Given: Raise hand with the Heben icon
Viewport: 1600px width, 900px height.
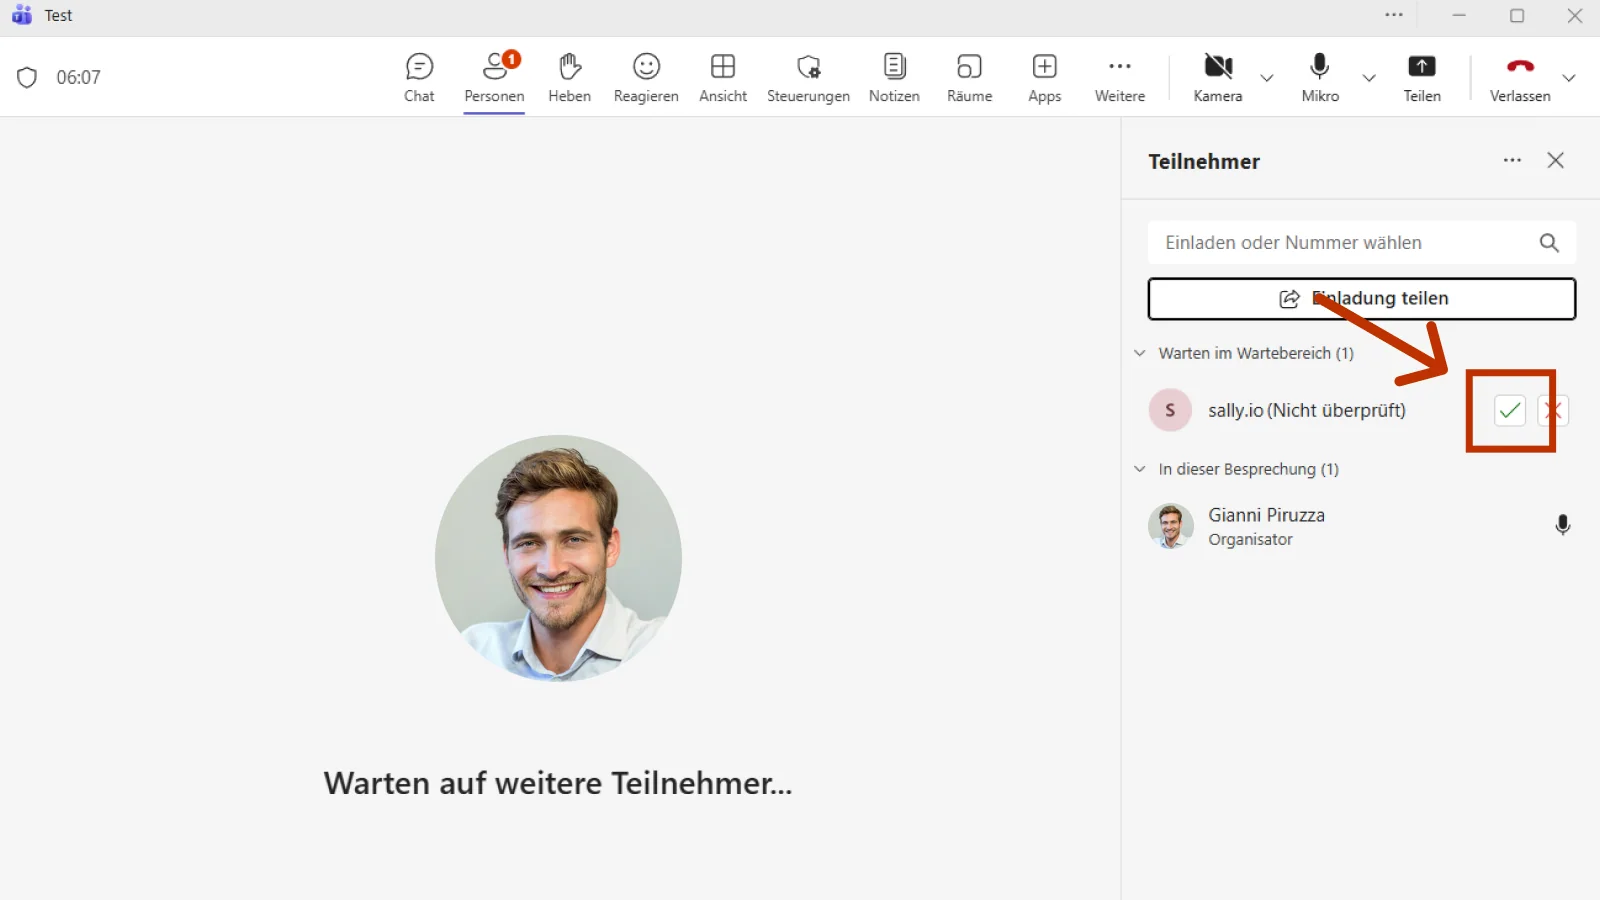Looking at the screenshot, I should click(x=569, y=78).
